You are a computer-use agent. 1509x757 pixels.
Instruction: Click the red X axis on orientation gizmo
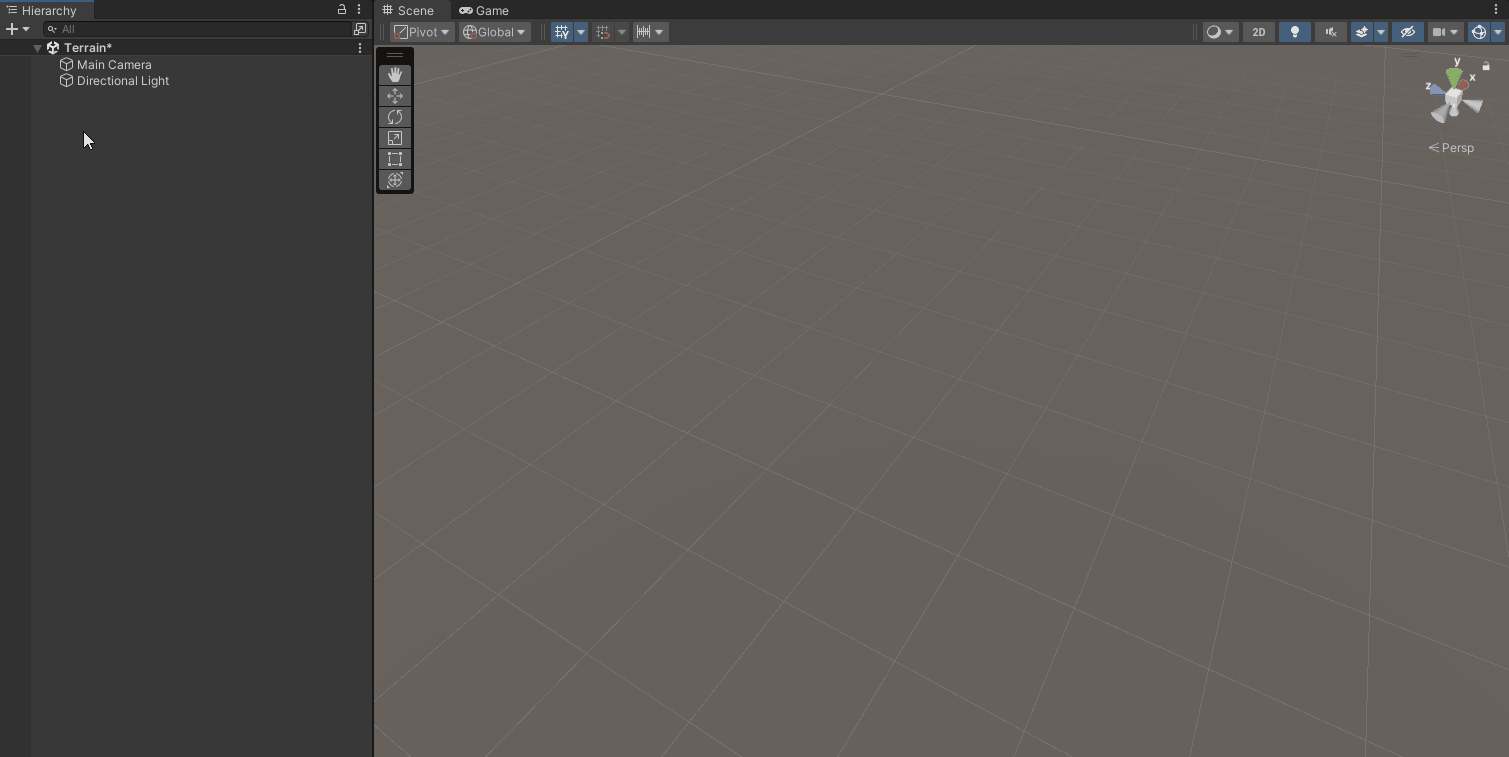pyautogui.click(x=1463, y=85)
